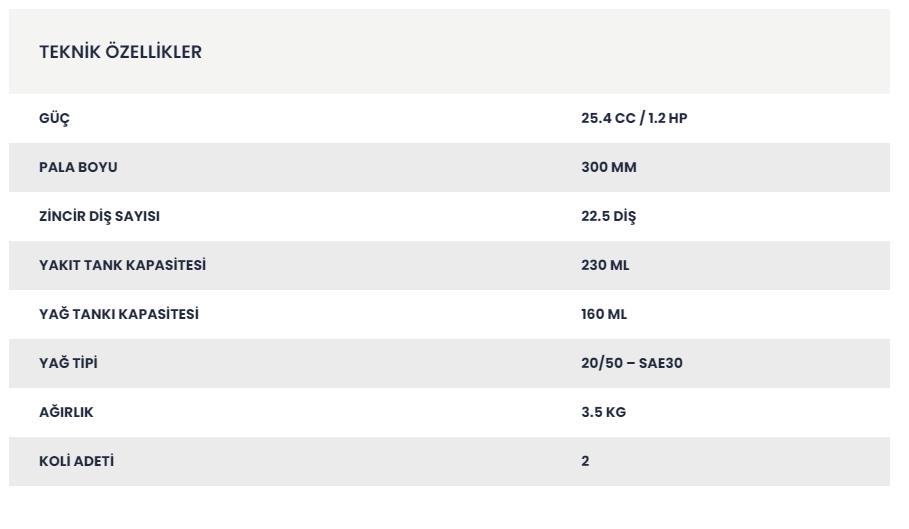Click empty space in the PALA BOYU row

pos(348,167)
